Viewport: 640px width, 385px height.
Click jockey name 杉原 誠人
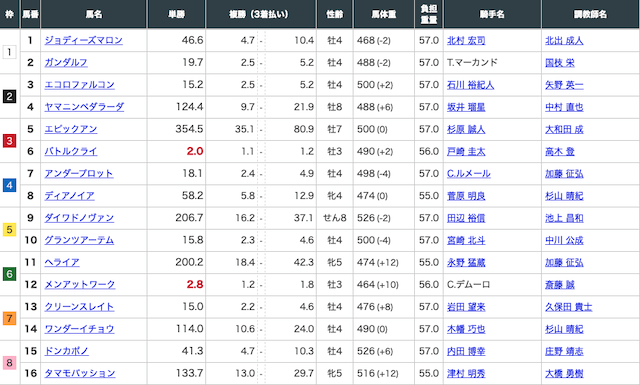466,129
